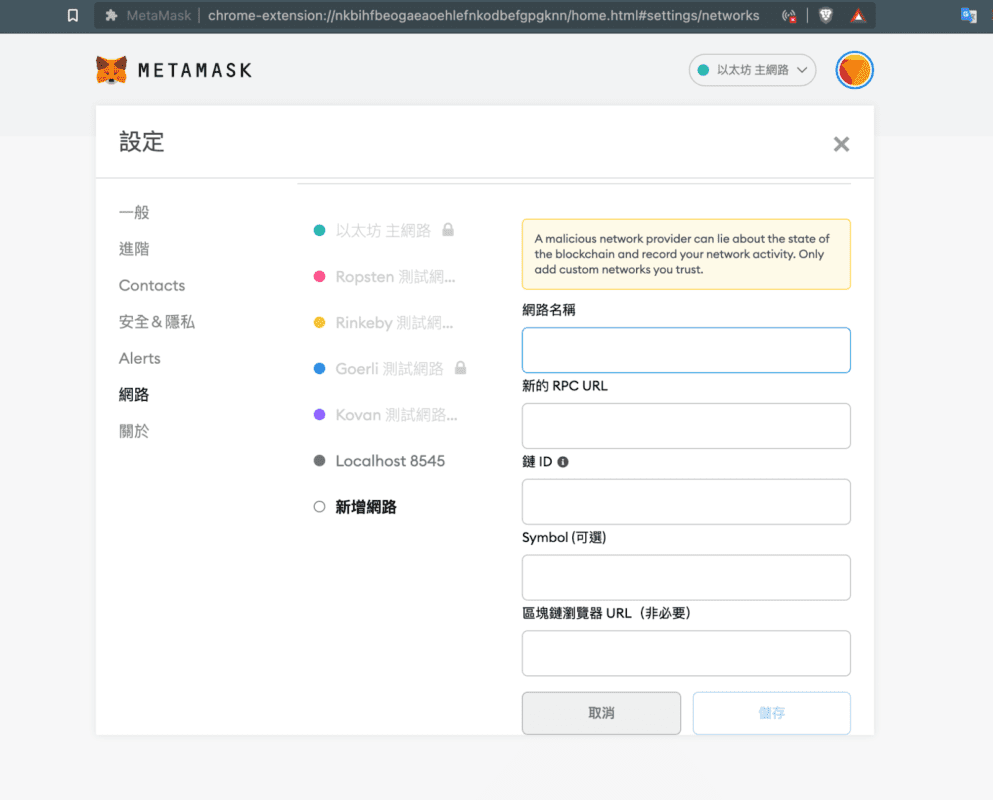Switch to the 安全＆隱私 settings section
Screen dimensions: 993x800
(x=156, y=321)
